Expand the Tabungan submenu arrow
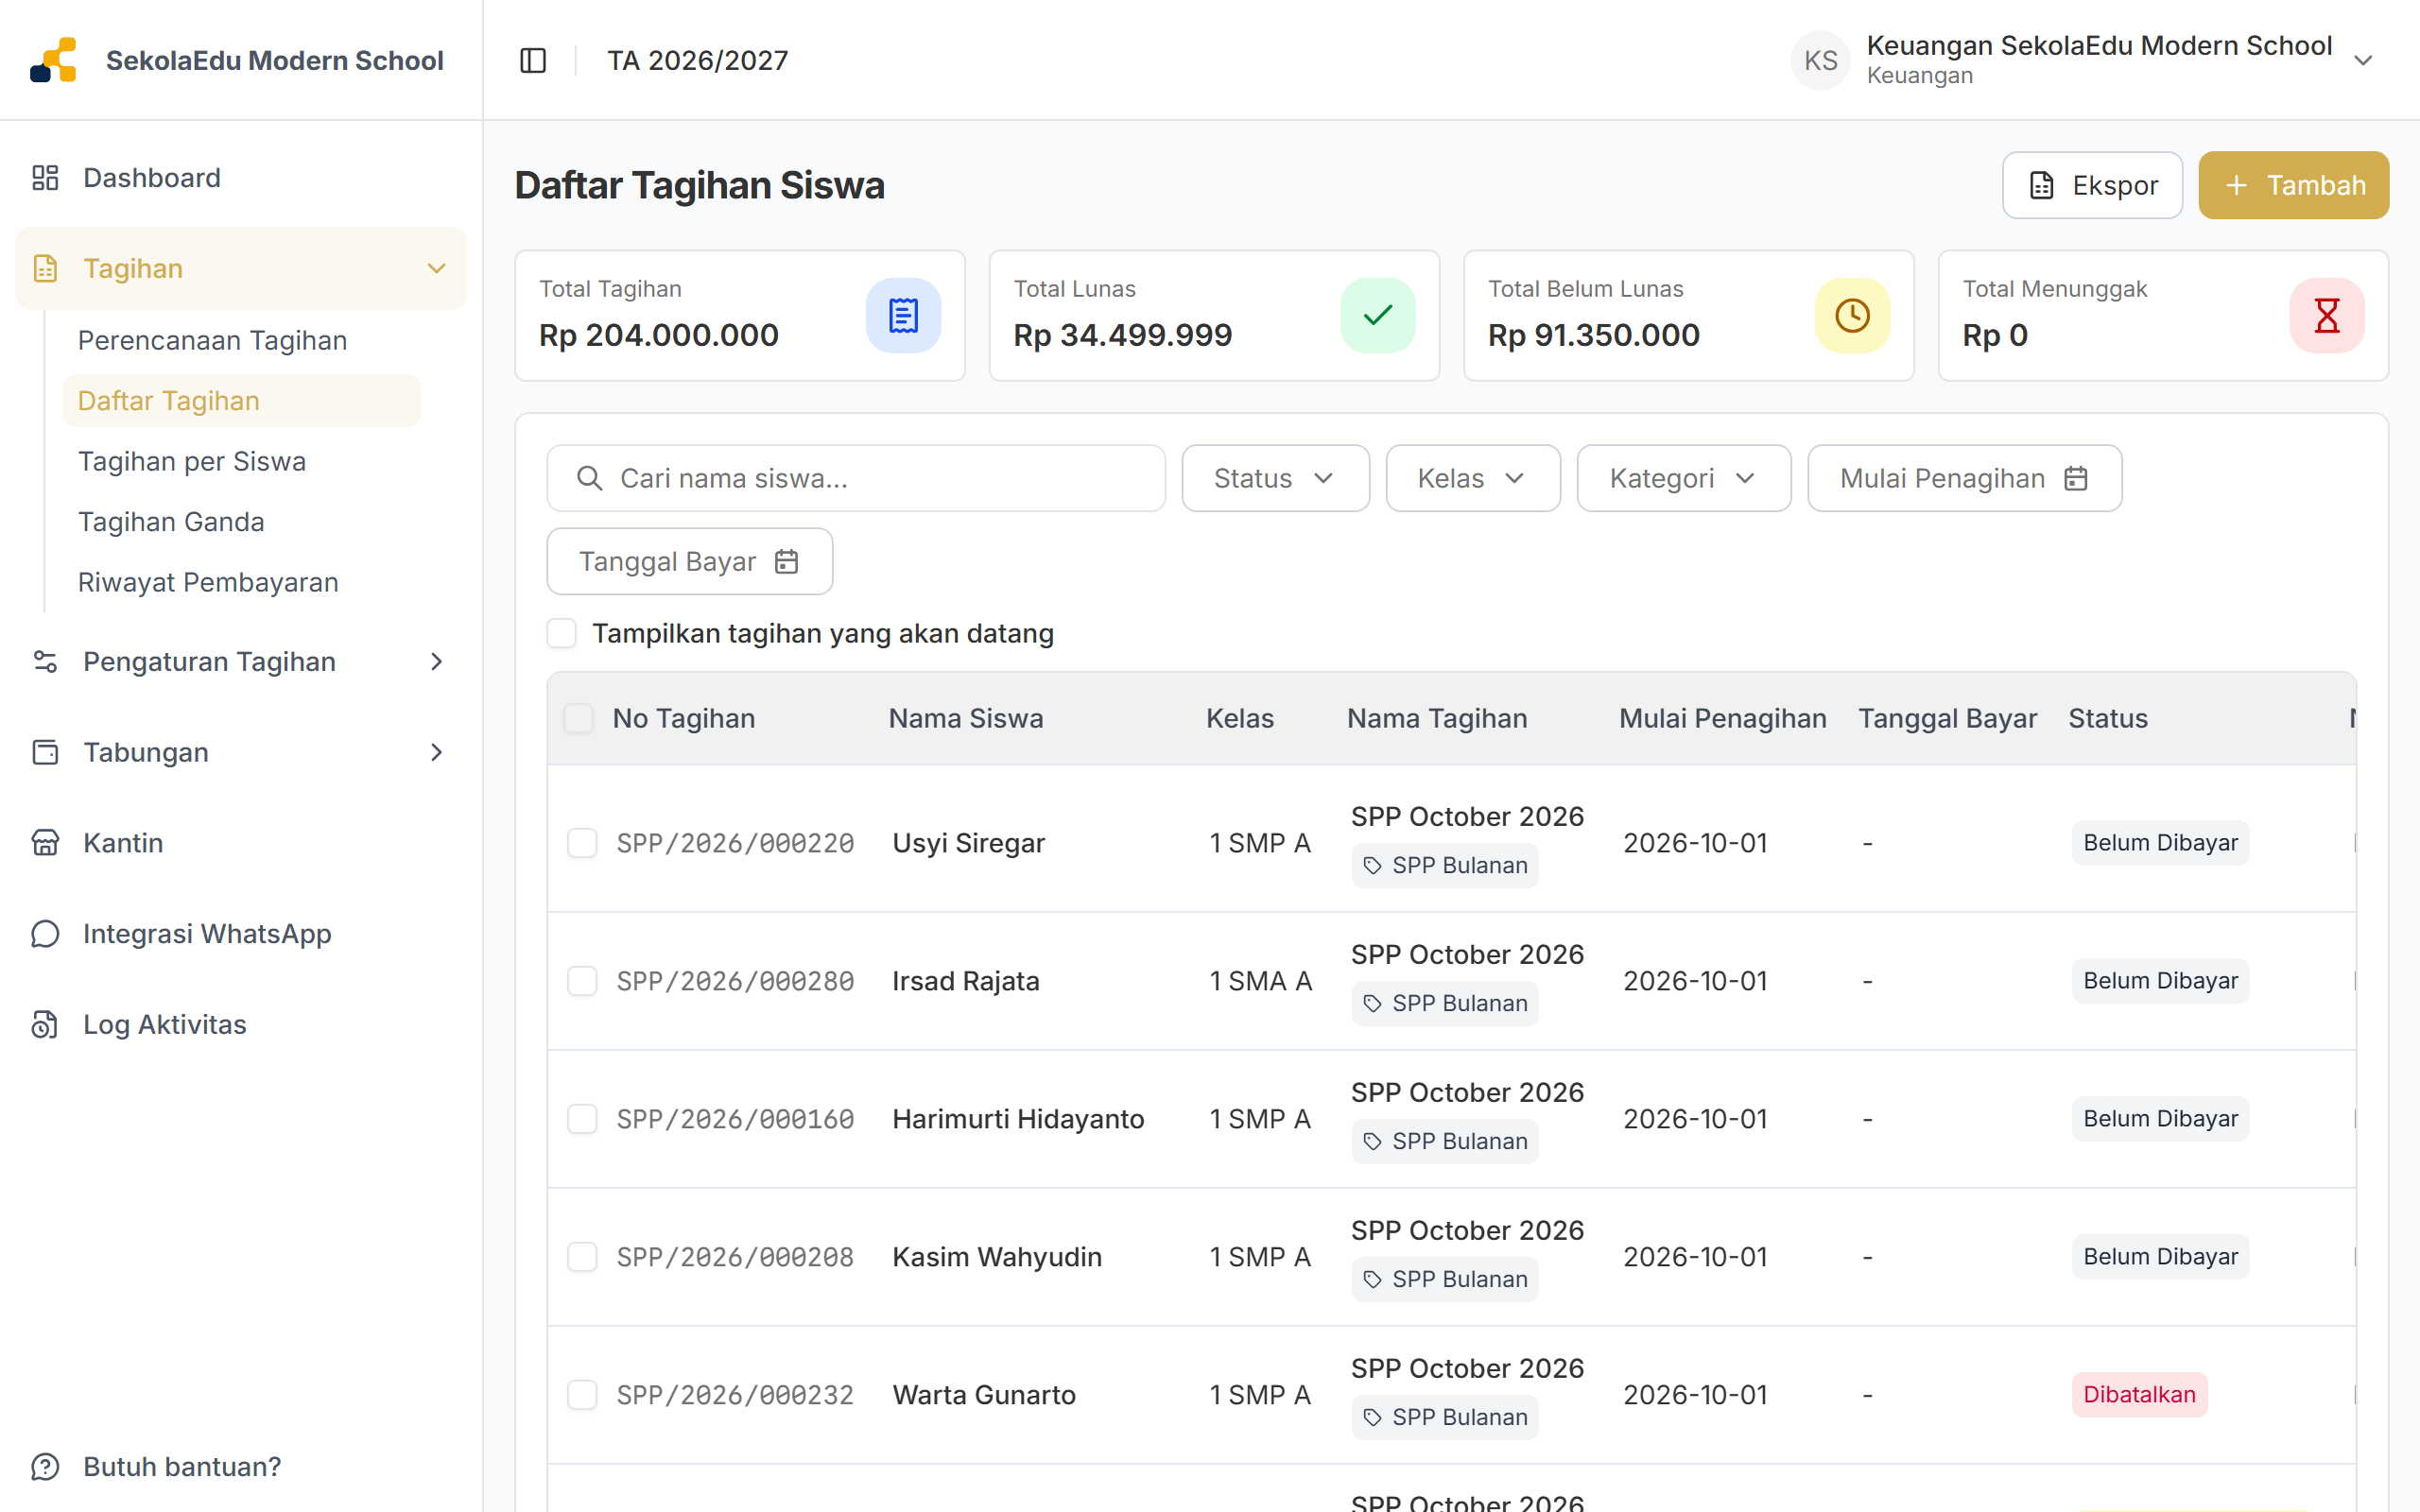The width and height of the screenshot is (2420, 1512). (436, 752)
